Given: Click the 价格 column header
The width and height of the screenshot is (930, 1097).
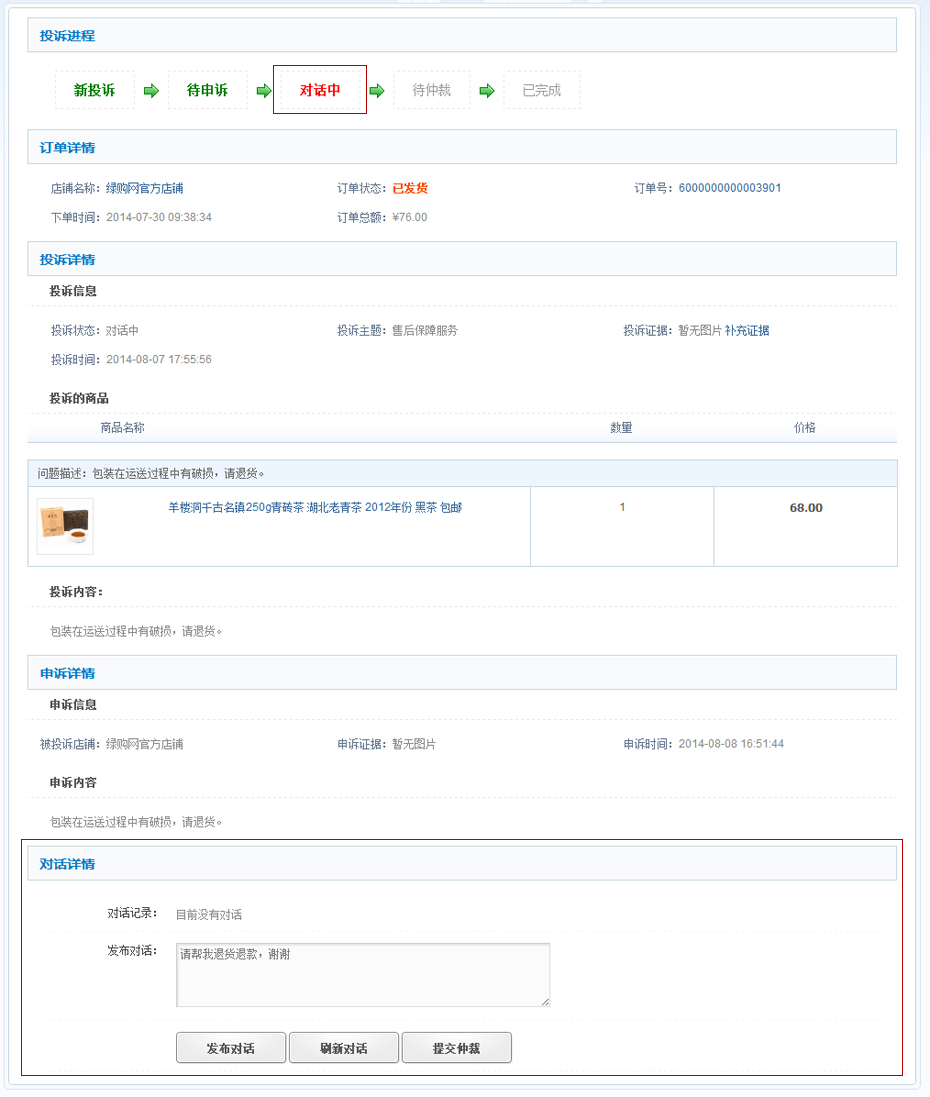Looking at the screenshot, I should (805, 427).
